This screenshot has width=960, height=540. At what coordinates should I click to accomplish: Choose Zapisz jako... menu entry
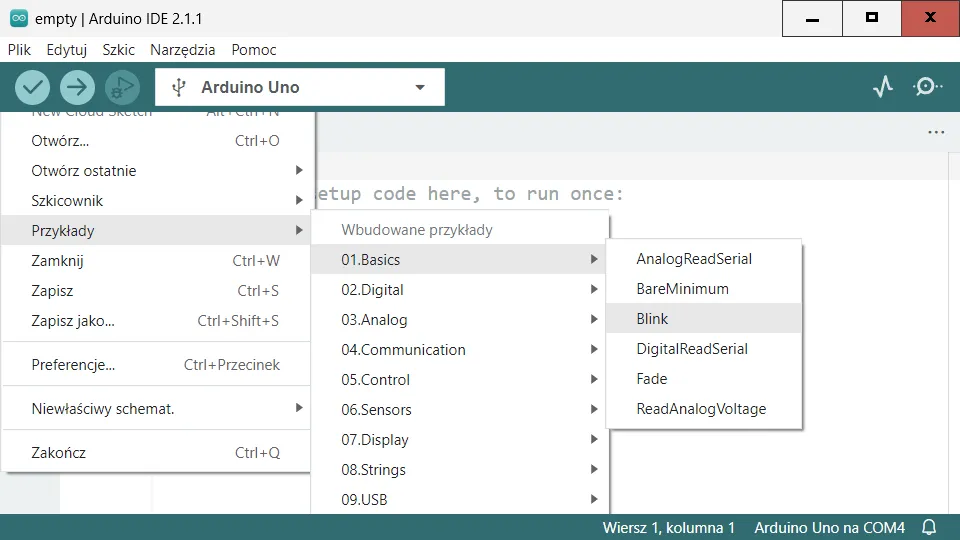156,321
